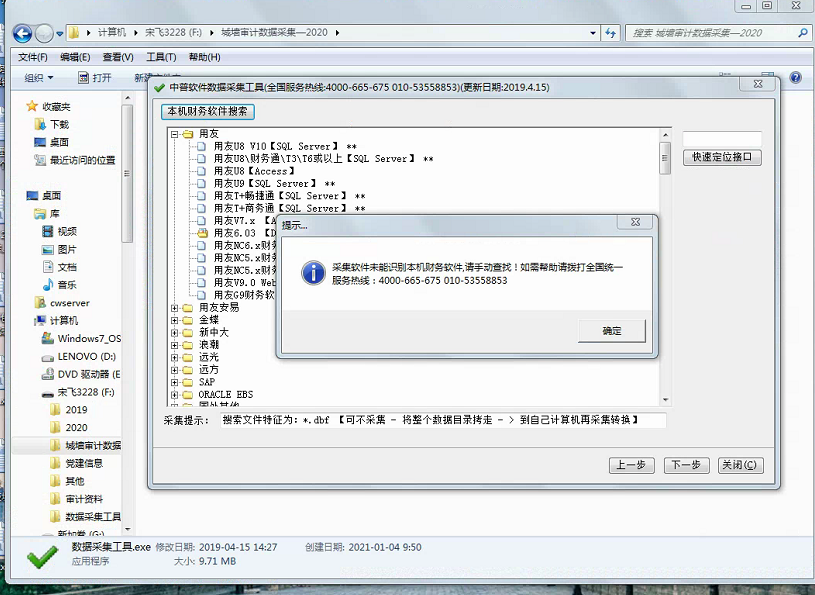This screenshot has height=595, width=815.
Task: Click the folder icon of 用友 node
Action: pos(188,134)
